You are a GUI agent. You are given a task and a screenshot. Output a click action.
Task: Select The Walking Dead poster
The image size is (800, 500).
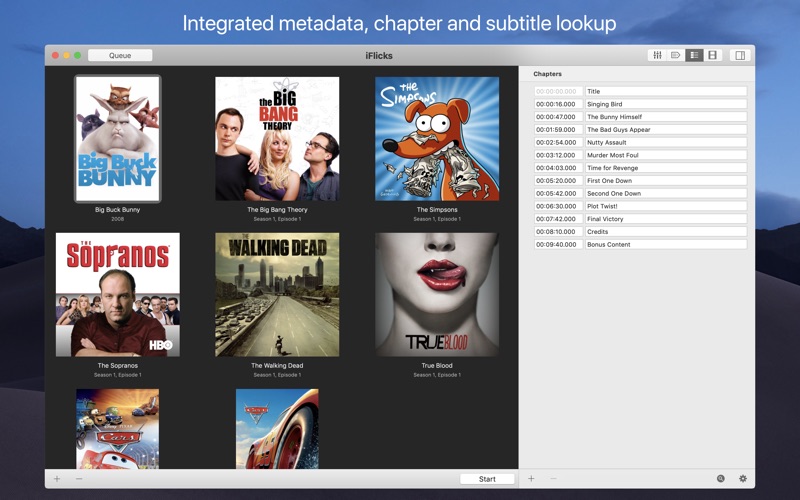click(277, 294)
